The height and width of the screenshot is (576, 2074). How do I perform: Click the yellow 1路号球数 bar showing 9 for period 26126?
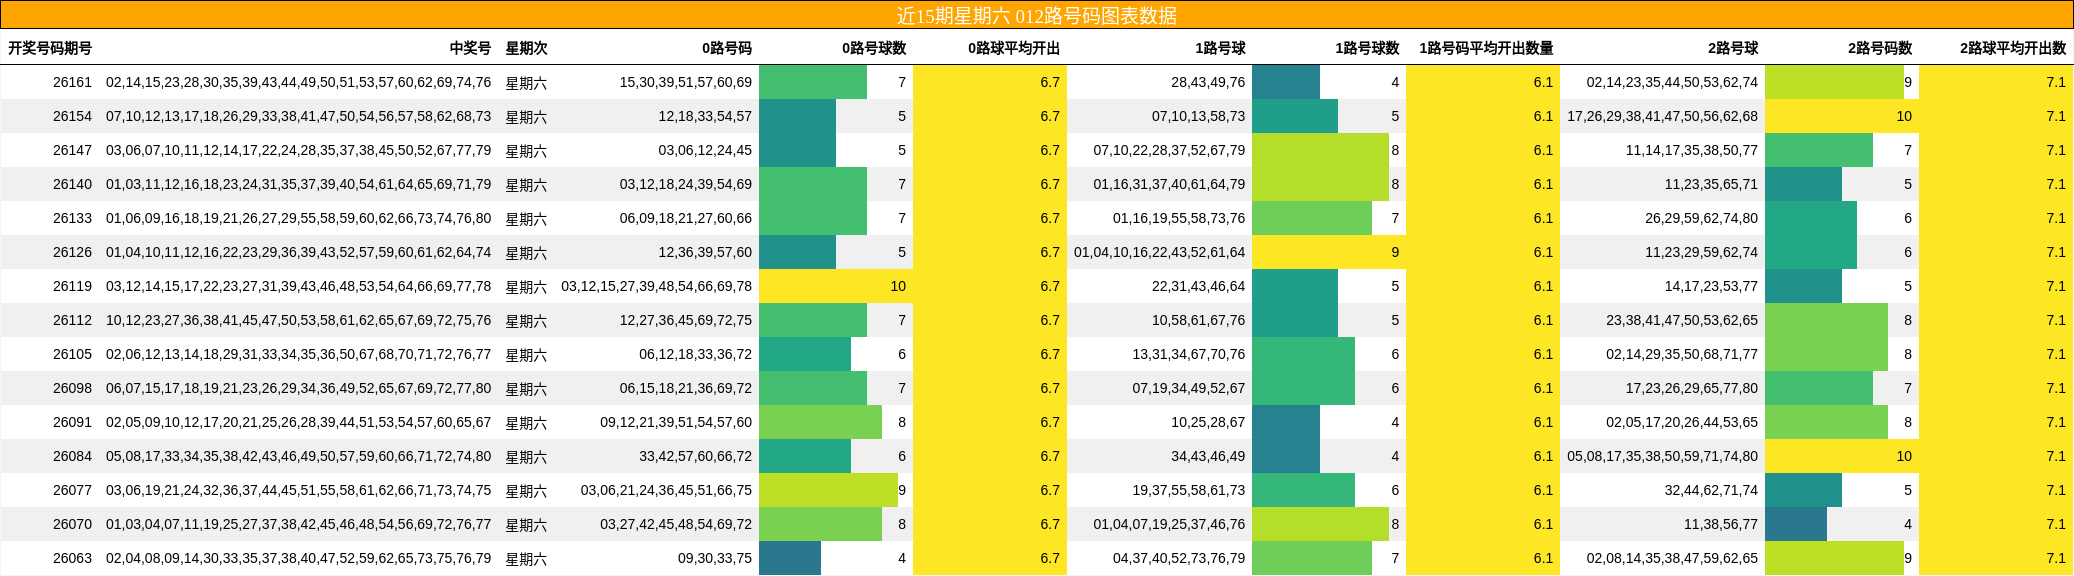click(1329, 252)
